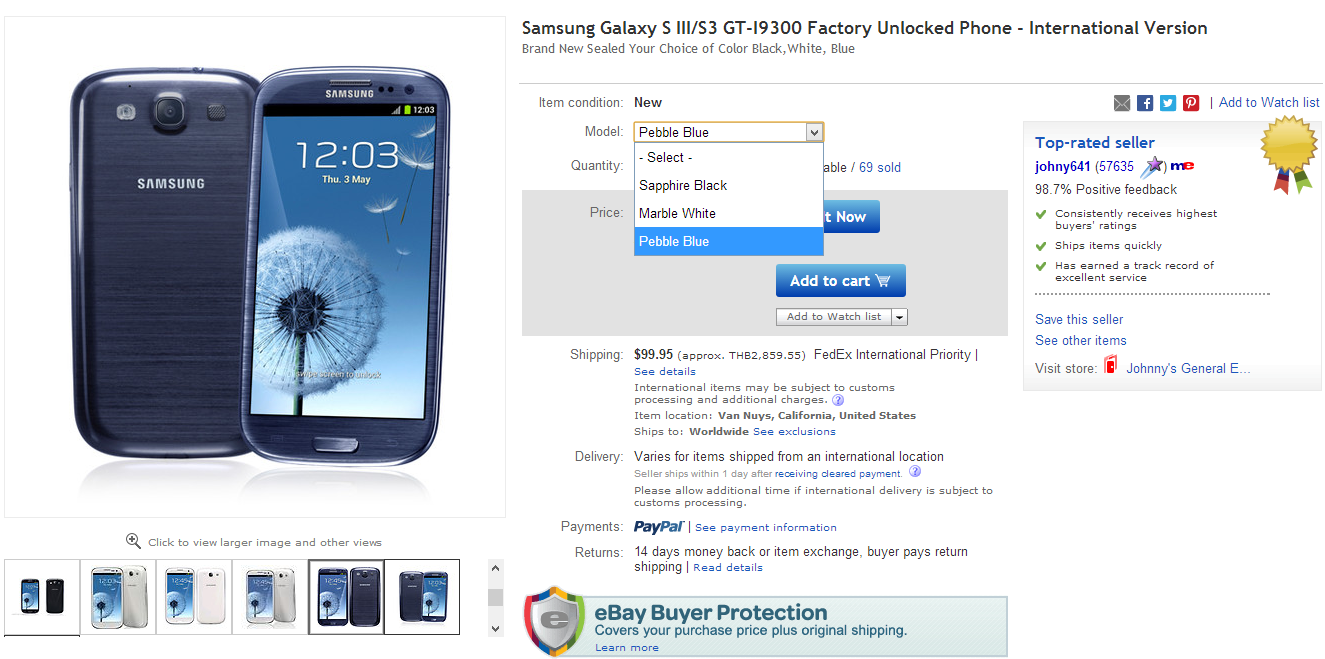Click thumbnail strip scroll down arrow

[495, 628]
